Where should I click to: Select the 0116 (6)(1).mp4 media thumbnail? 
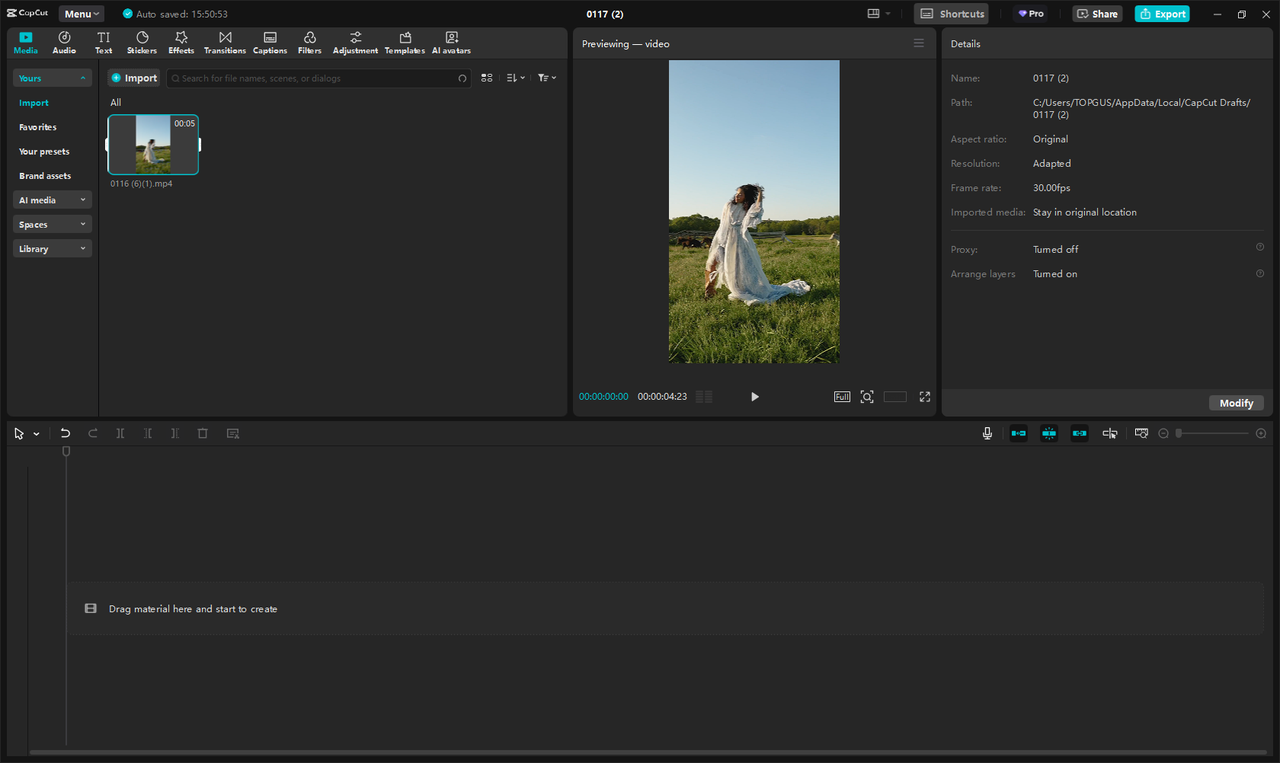click(152, 144)
